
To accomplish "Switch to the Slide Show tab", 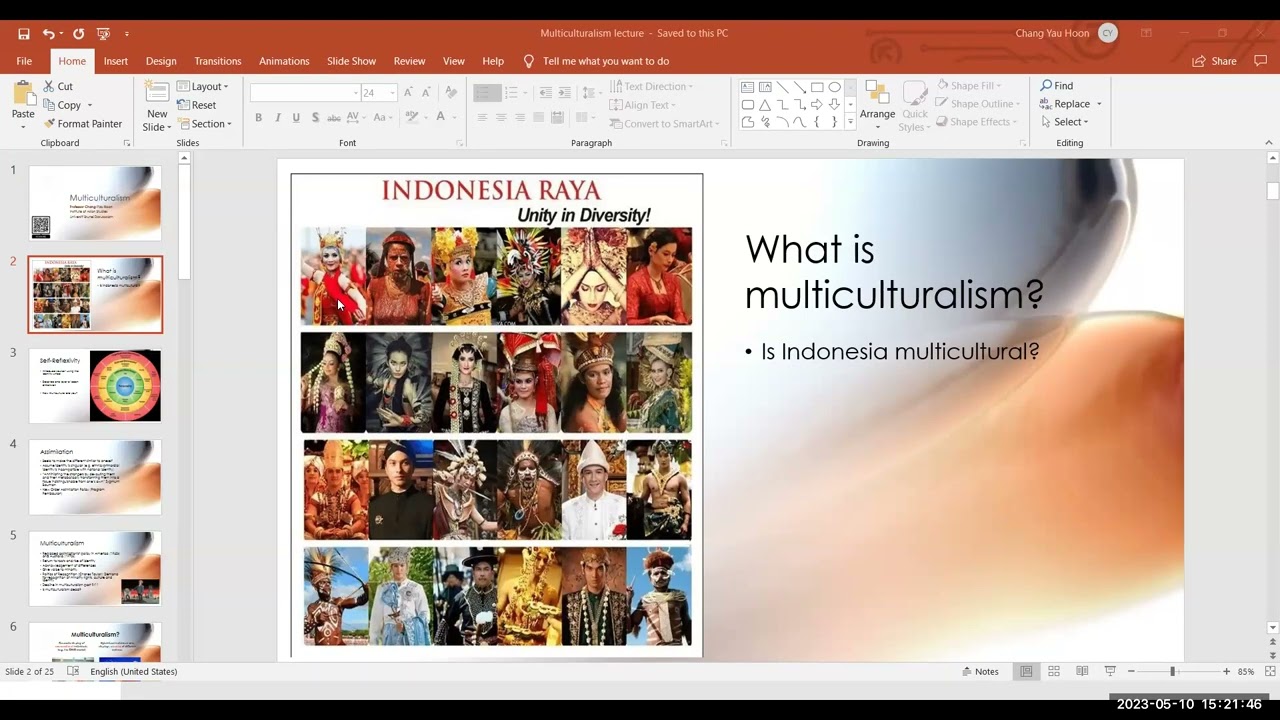I will 352,61.
